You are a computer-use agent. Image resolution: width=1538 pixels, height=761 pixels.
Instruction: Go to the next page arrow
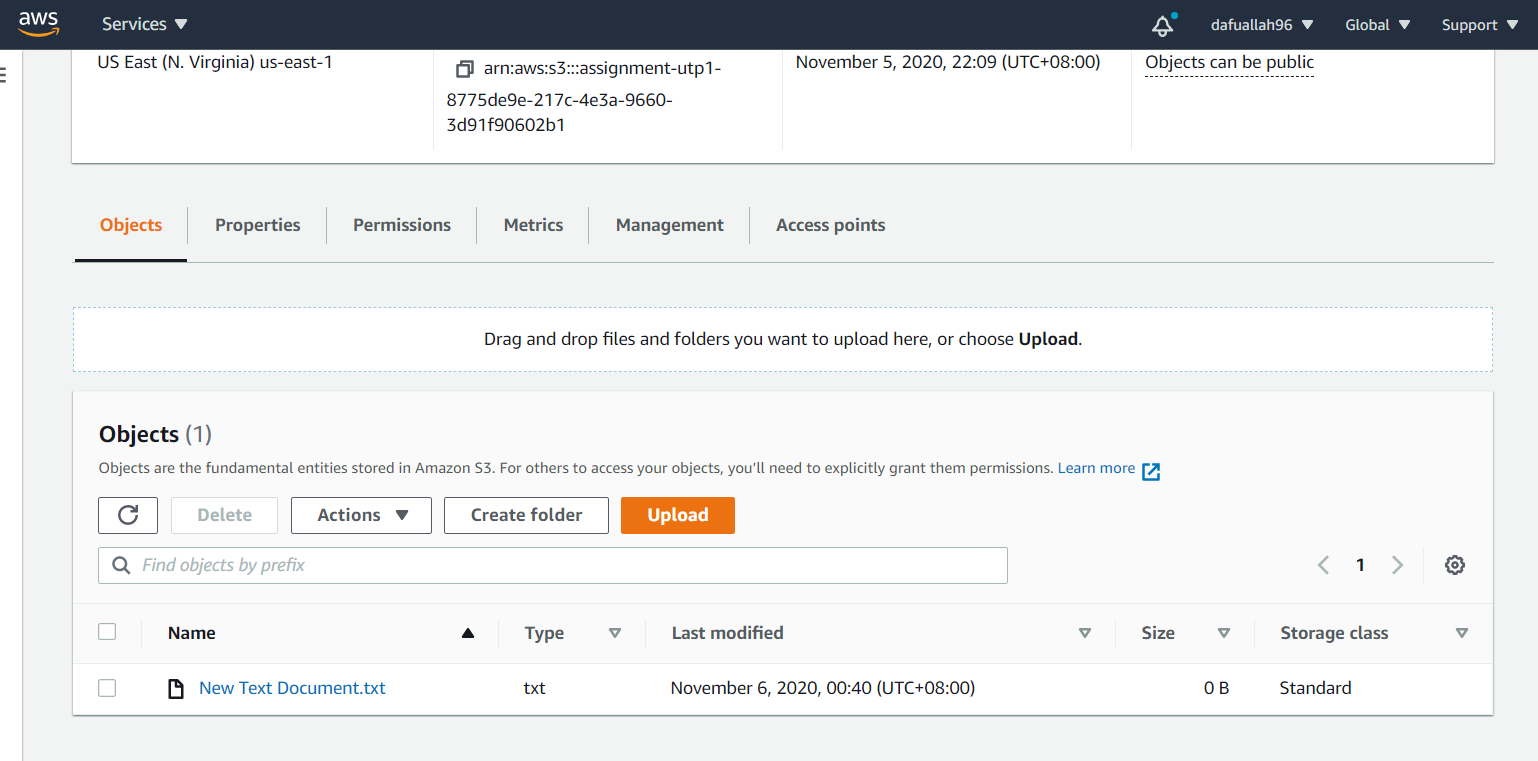1398,565
